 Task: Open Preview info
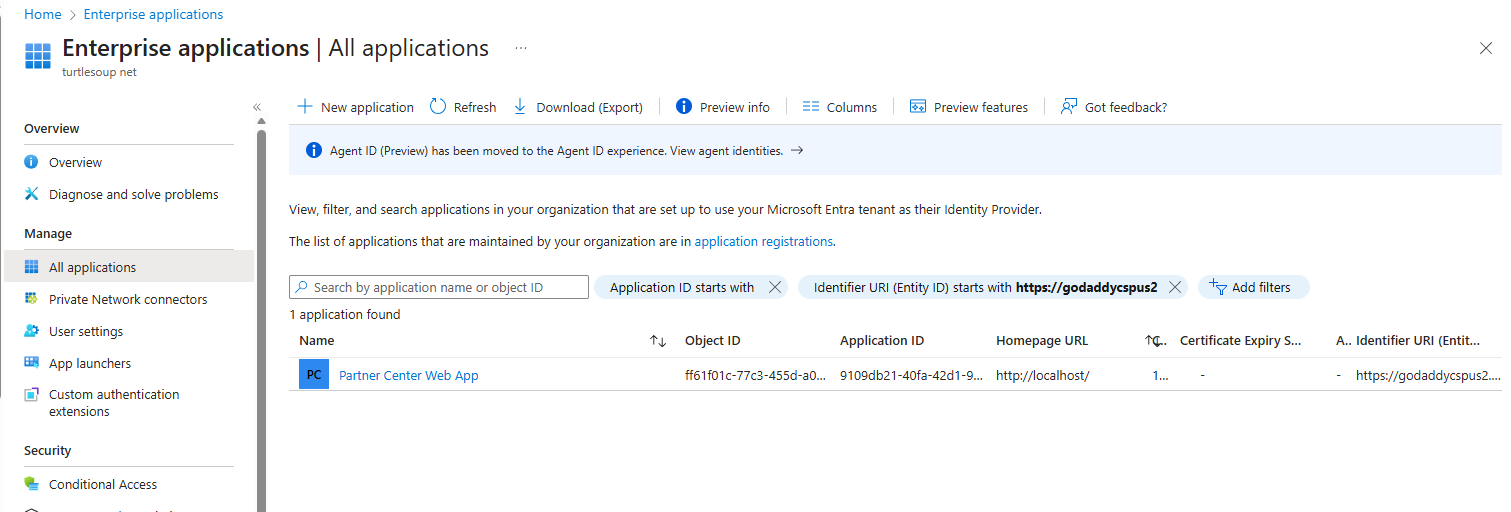point(723,107)
